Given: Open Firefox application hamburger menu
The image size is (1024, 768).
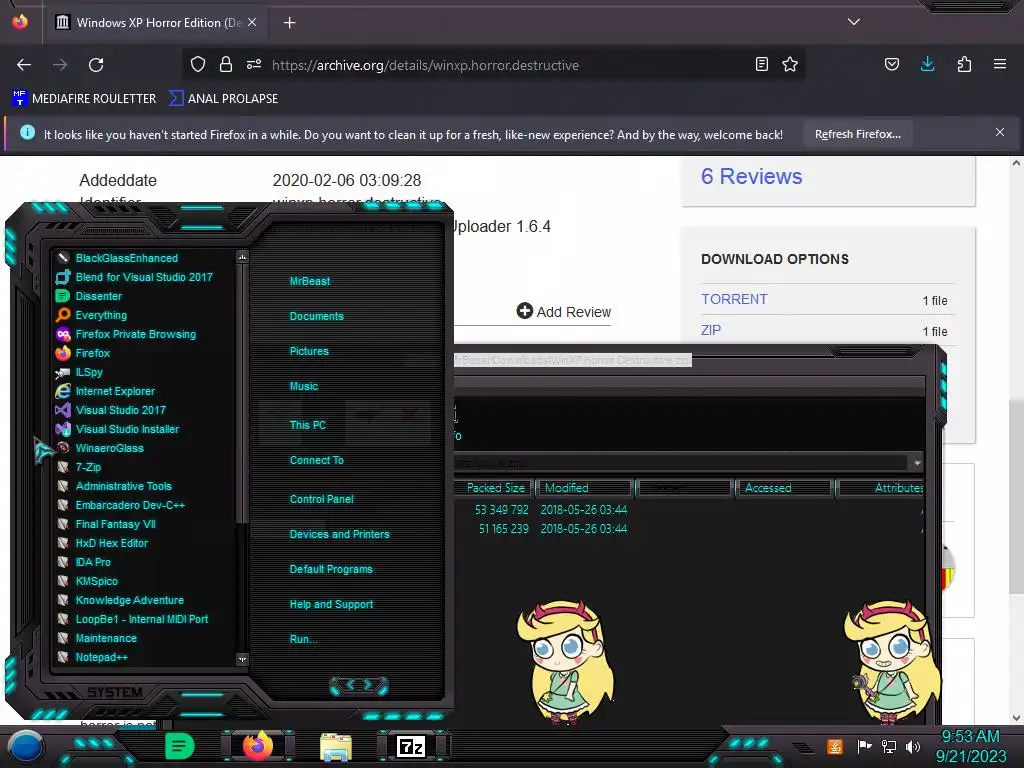Looking at the screenshot, I should (x=1000, y=64).
